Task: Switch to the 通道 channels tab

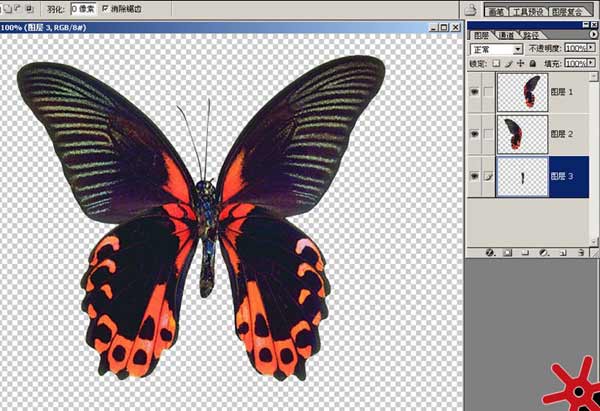Action: pos(506,36)
